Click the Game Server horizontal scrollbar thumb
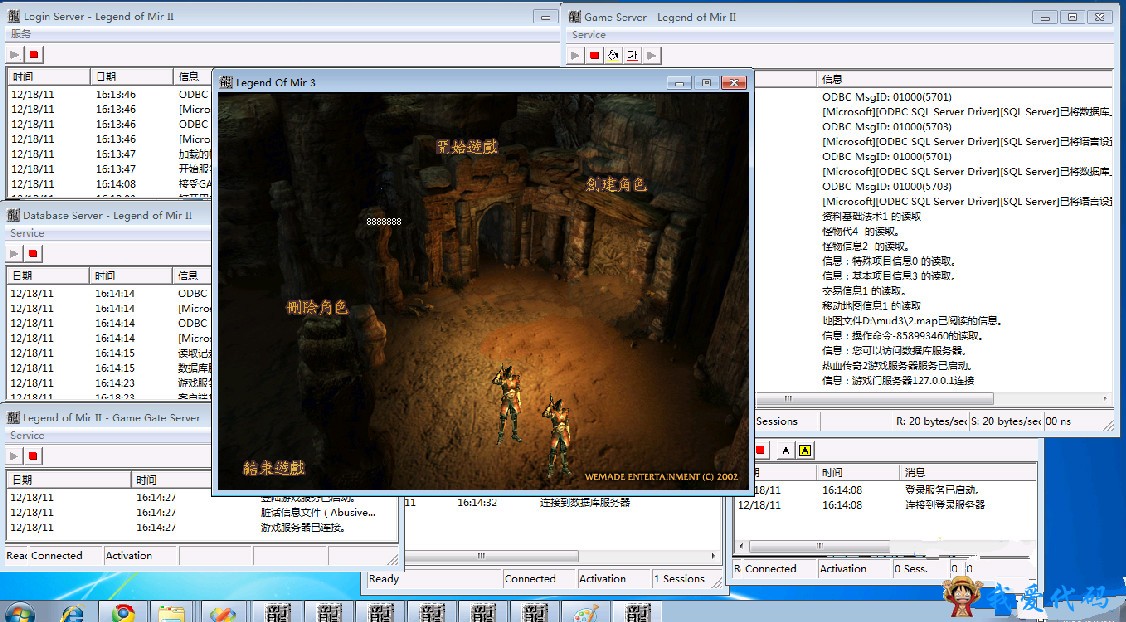The image size is (1126, 622). point(875,398)
